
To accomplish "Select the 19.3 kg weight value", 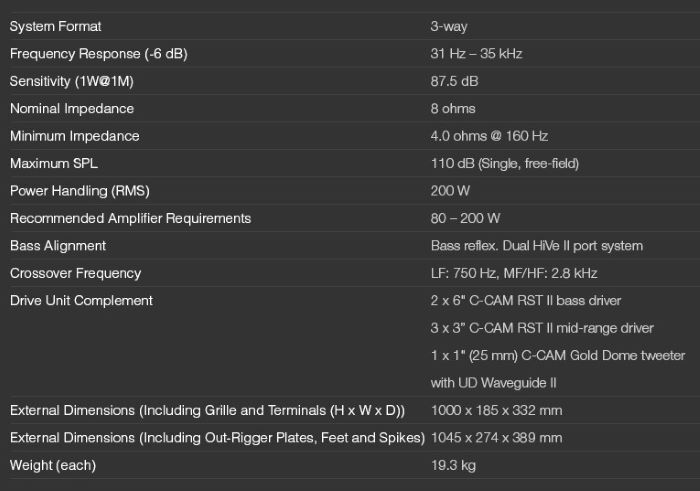I will 452,465.
